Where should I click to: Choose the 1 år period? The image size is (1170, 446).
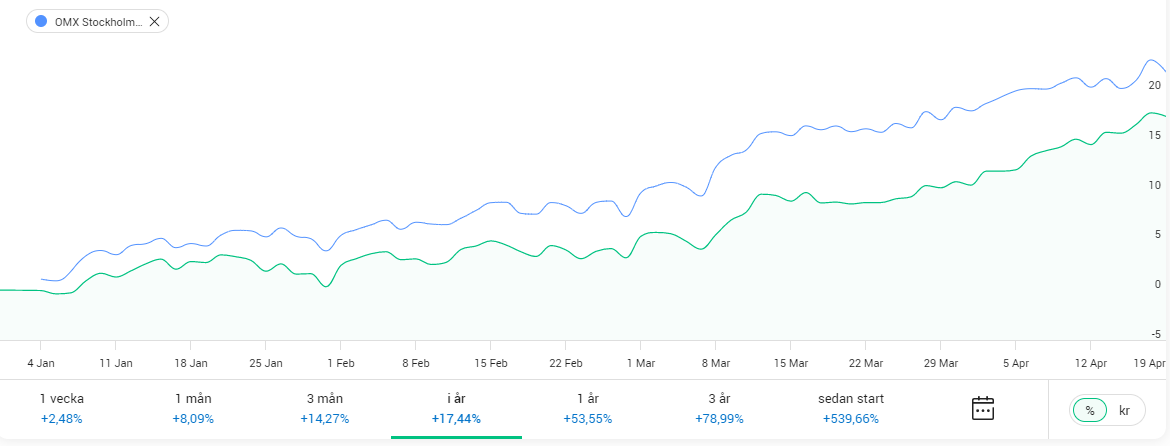[587, 408]
